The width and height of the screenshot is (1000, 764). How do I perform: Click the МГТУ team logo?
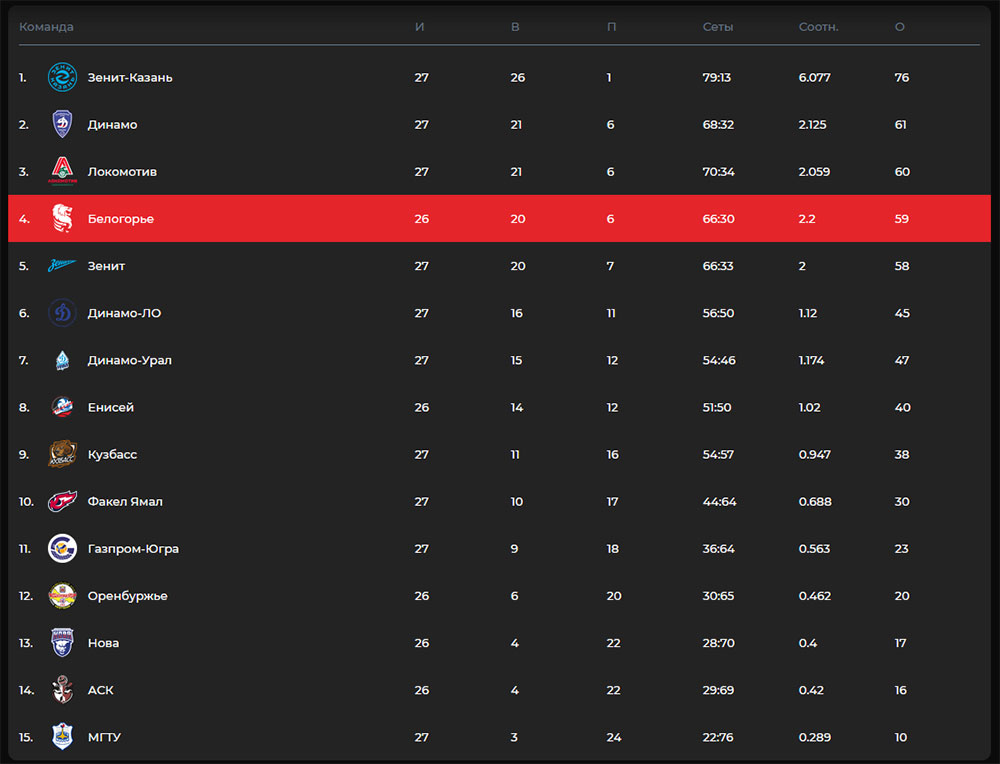coord(62,737)
